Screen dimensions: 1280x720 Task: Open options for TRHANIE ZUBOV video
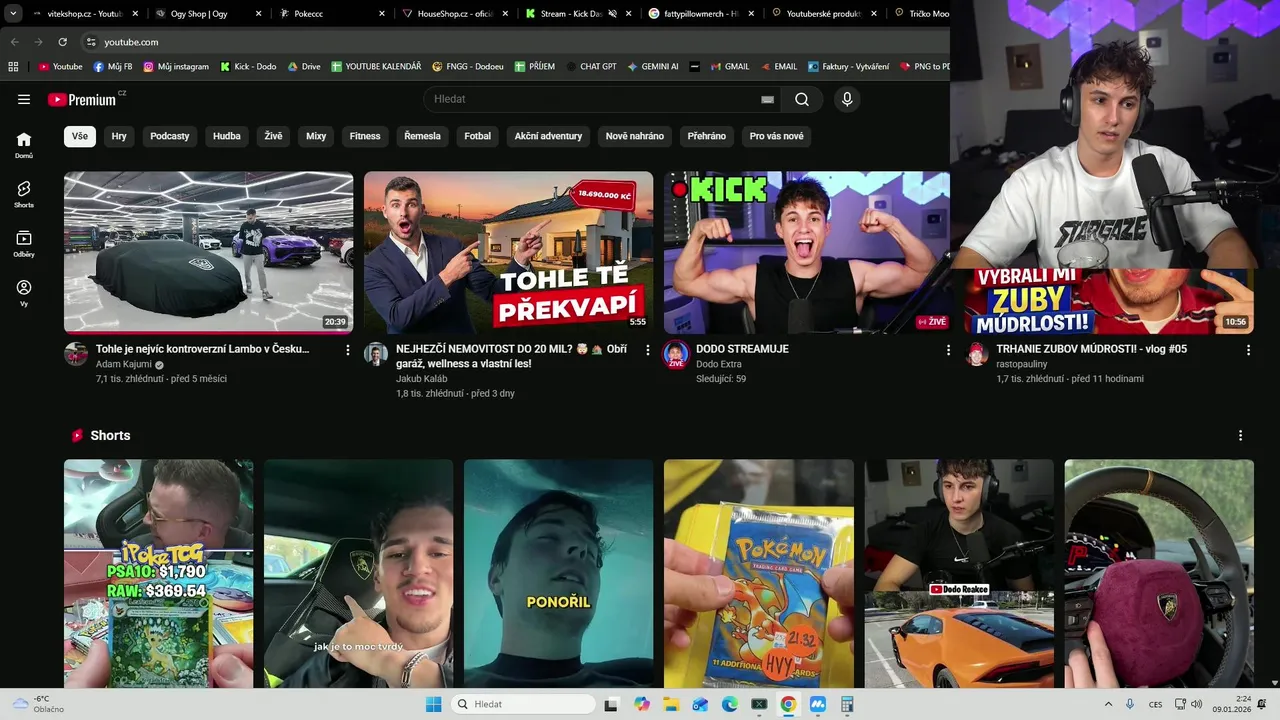tap(1248, 350)
